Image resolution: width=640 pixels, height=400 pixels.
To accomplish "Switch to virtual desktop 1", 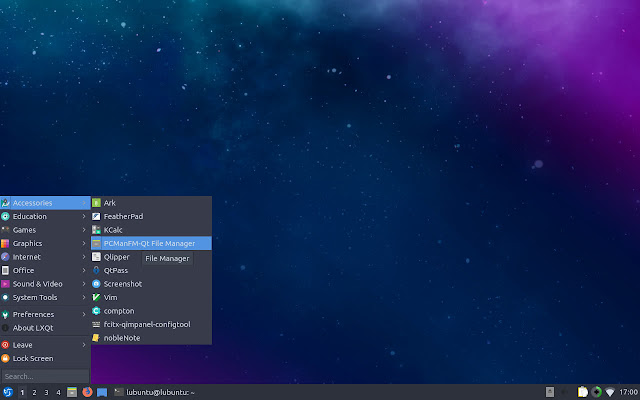I will (x=22, y=392).
